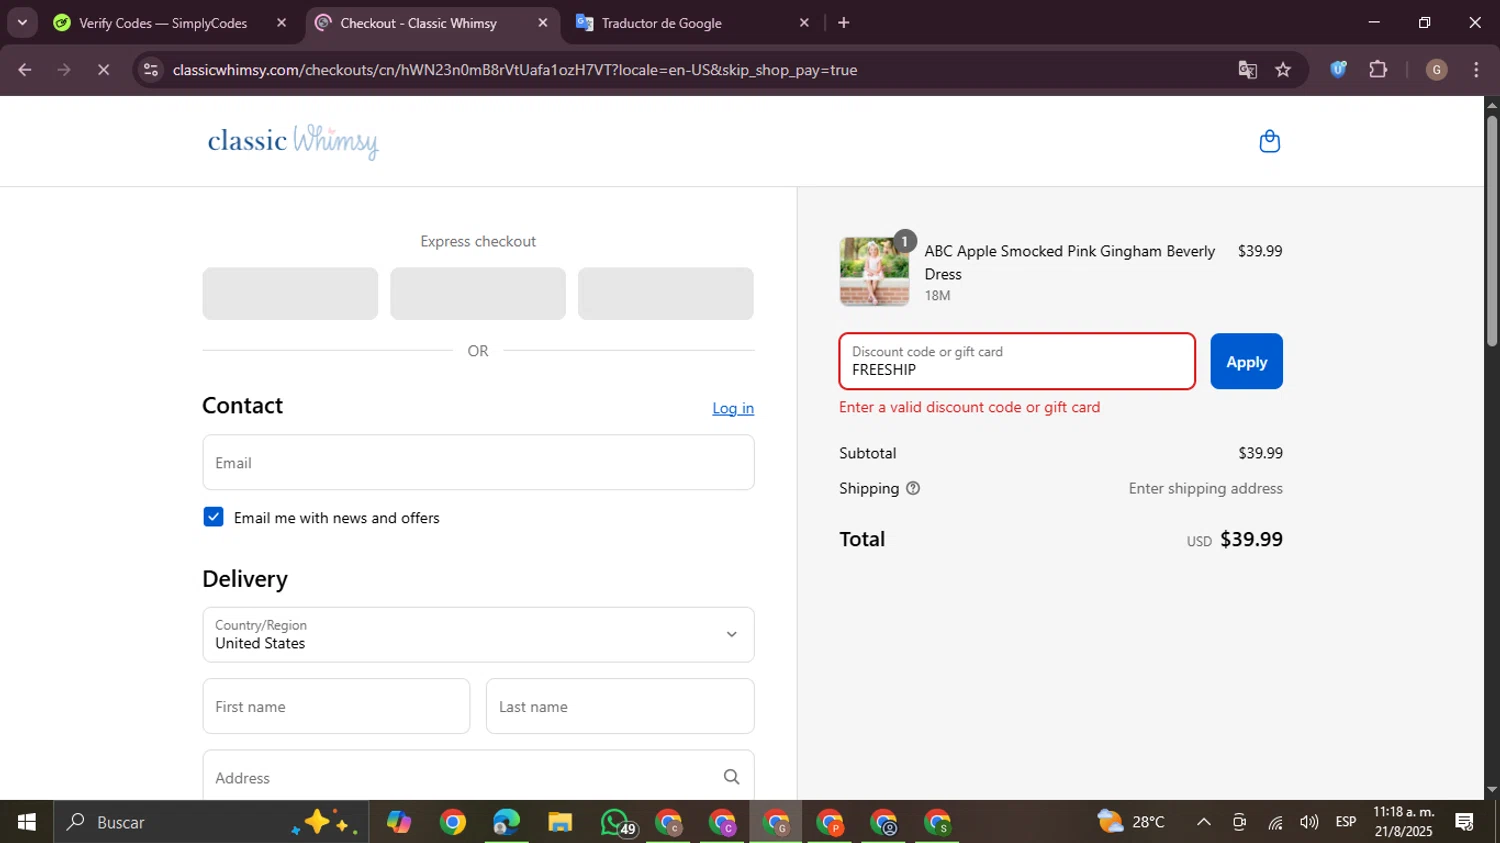Click the middle express checkout button
Viewport: 1500px width, 843px height.
tap(478, 293)
